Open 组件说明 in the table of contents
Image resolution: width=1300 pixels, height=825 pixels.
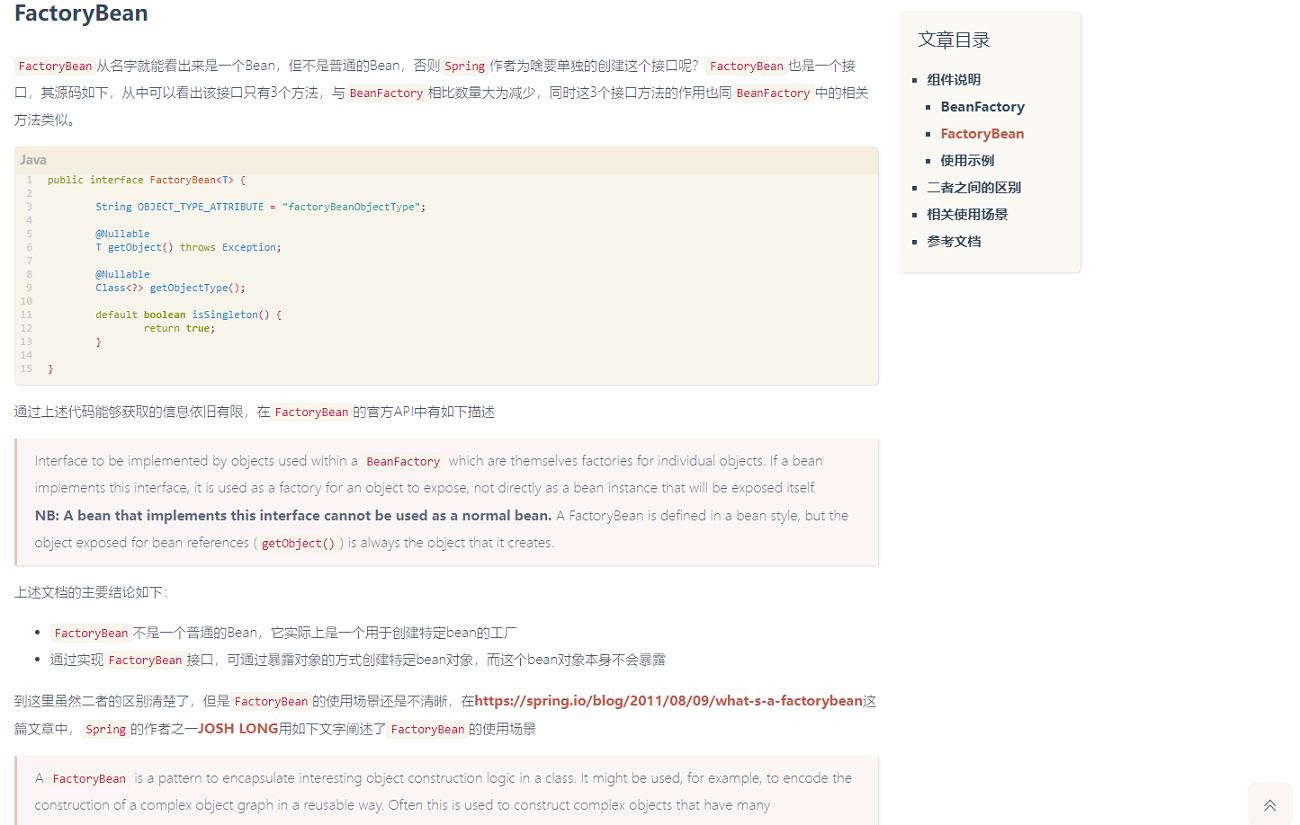click(953, 79)
